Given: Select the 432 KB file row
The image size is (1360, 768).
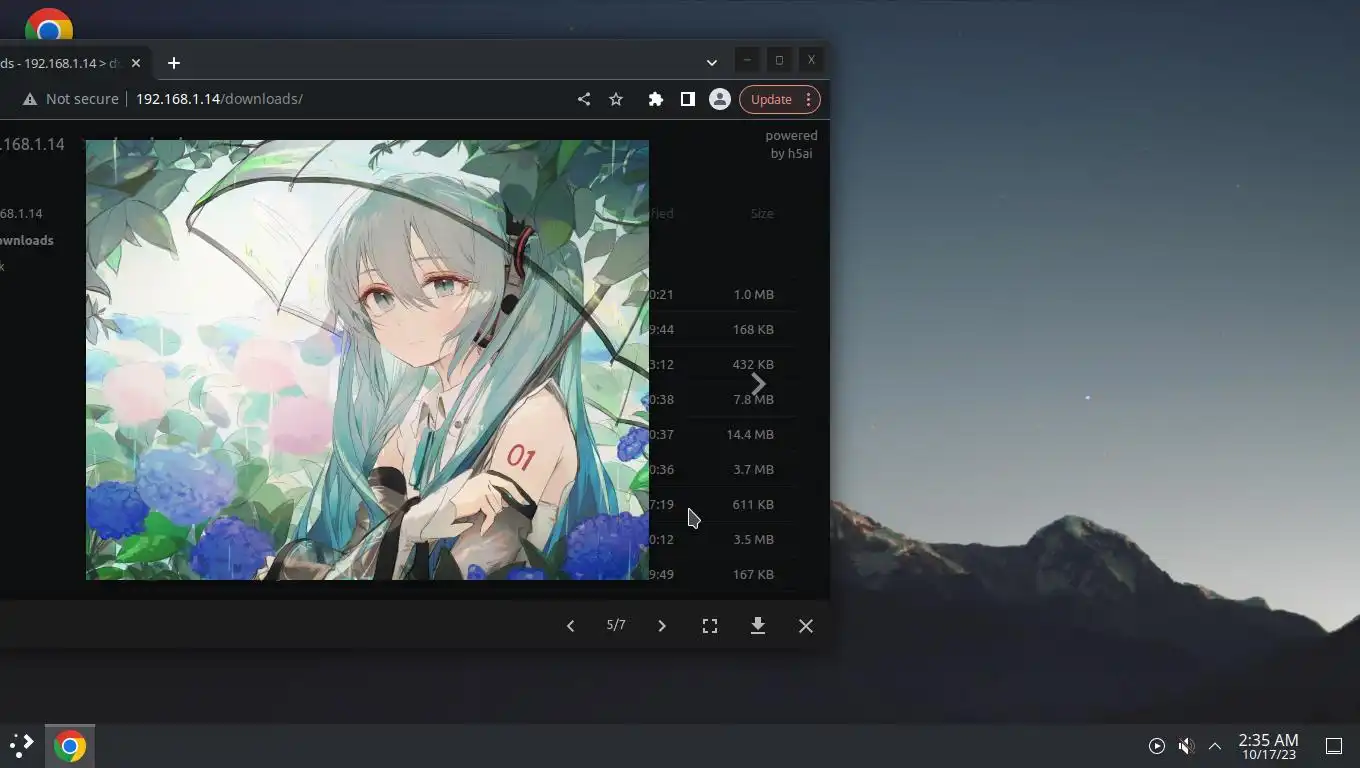Looking at the screenshot, I should point(722,364).
